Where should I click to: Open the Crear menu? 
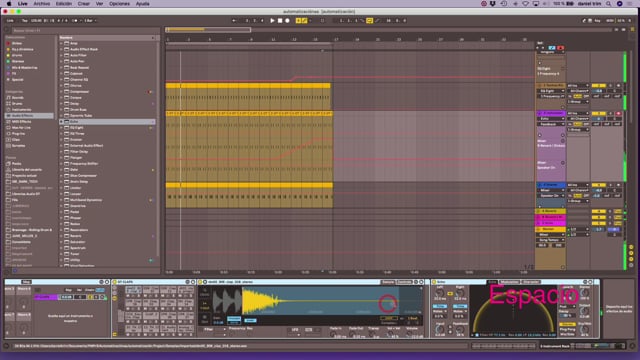tap(84, 4)
